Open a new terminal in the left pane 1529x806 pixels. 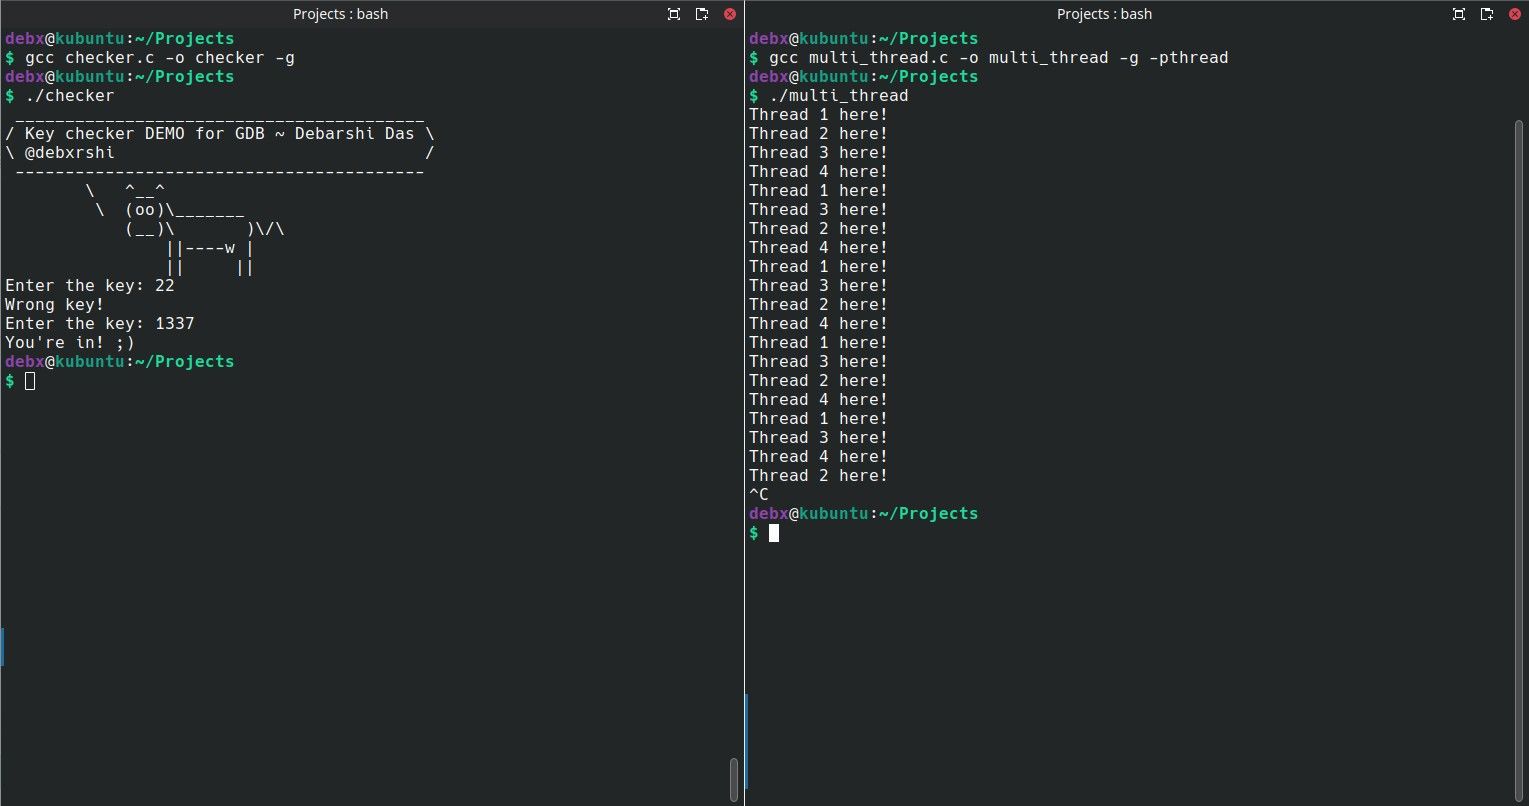[701, 14]
